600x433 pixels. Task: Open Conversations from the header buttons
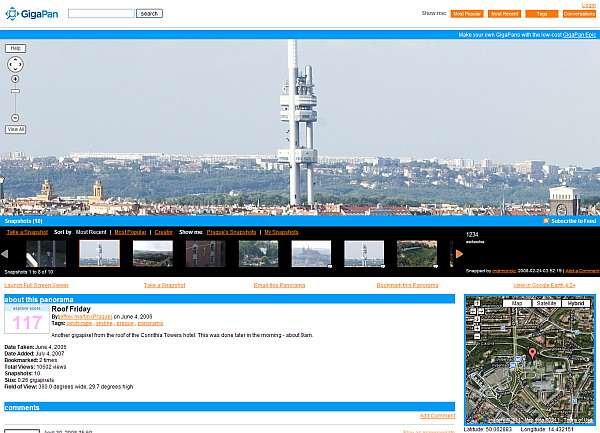579,14
